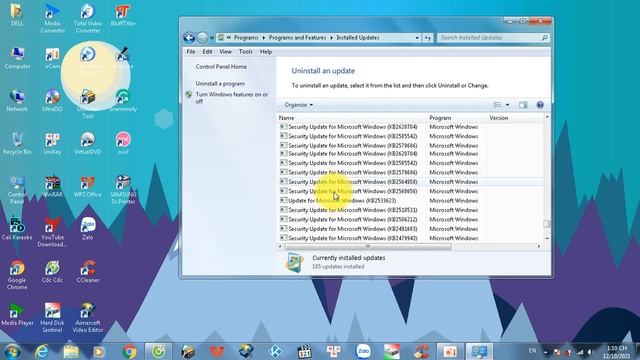640x360 pixels.
Task: Open the Help menu
Action: 266,52
